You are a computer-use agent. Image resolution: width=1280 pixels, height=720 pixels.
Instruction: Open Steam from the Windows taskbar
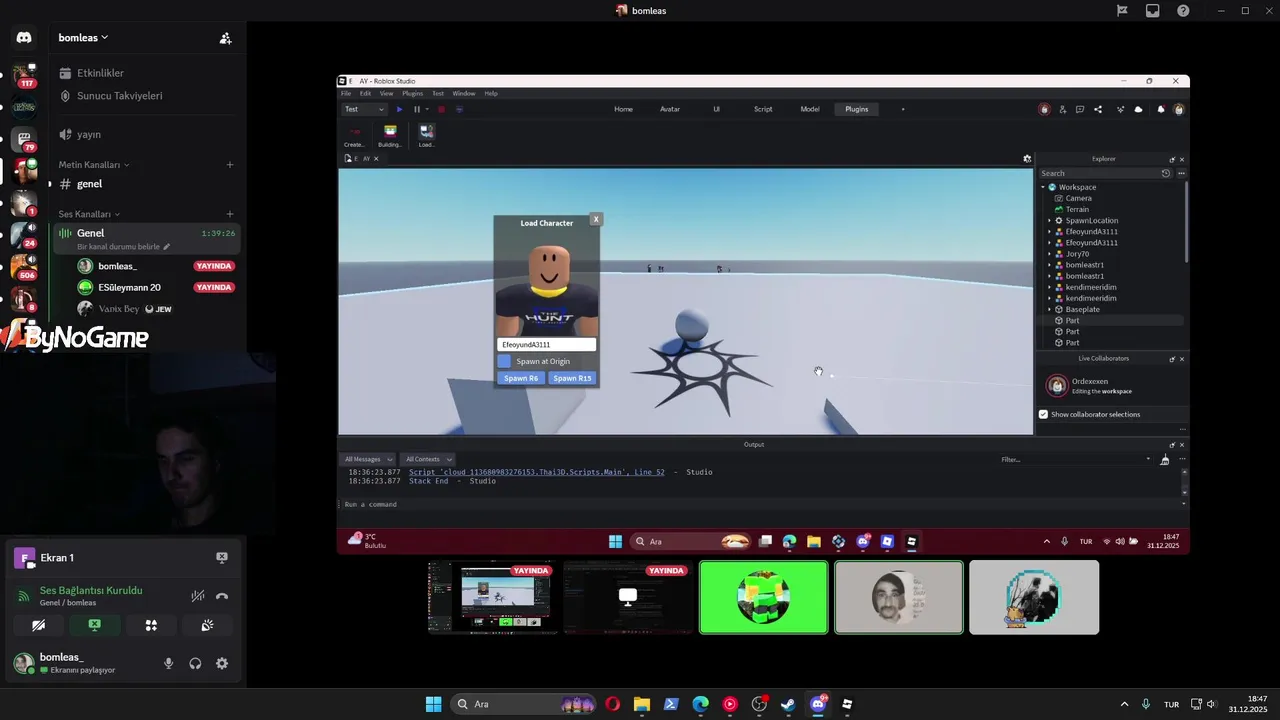click(789, 704)
